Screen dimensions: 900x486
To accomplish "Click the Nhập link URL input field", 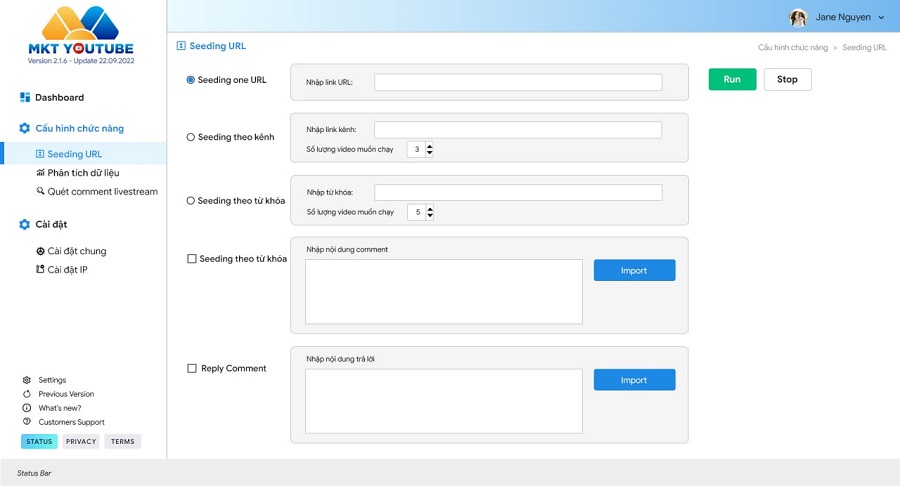I will click(518, 82).
